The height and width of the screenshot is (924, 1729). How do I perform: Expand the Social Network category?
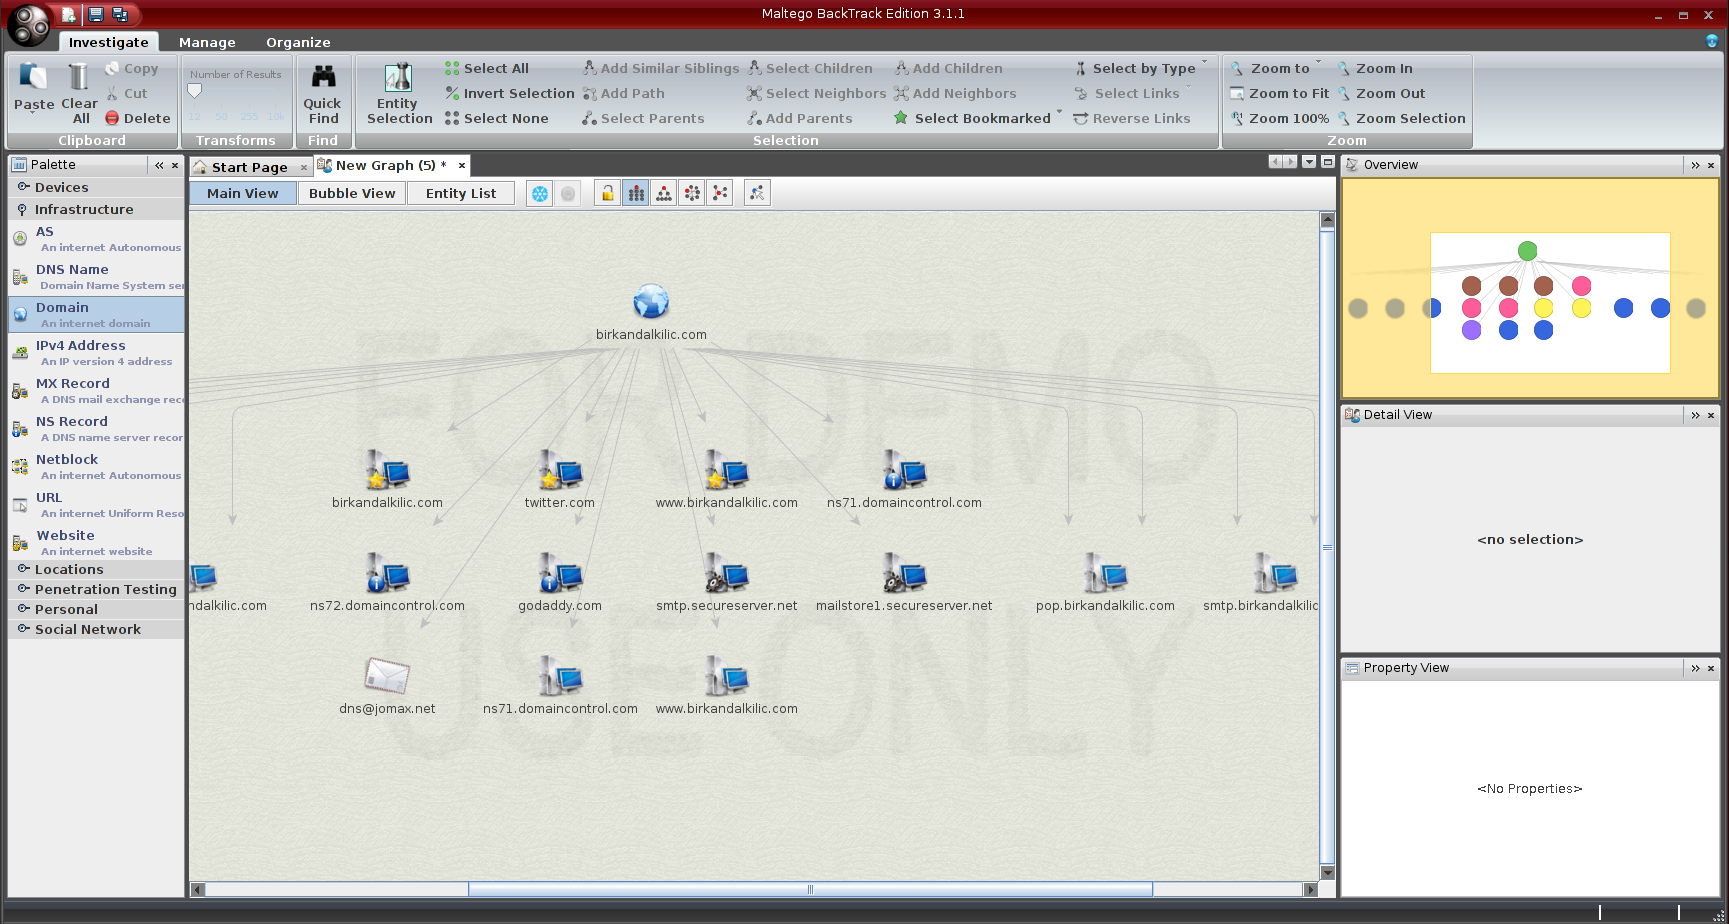pos(96,629)
